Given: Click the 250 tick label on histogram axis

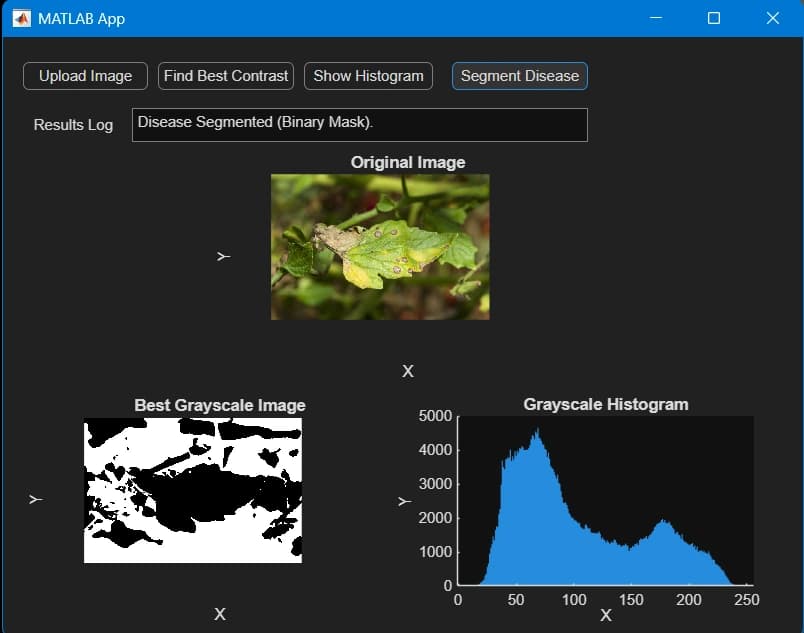Looking at the screenshot, I should click(746, 600).
